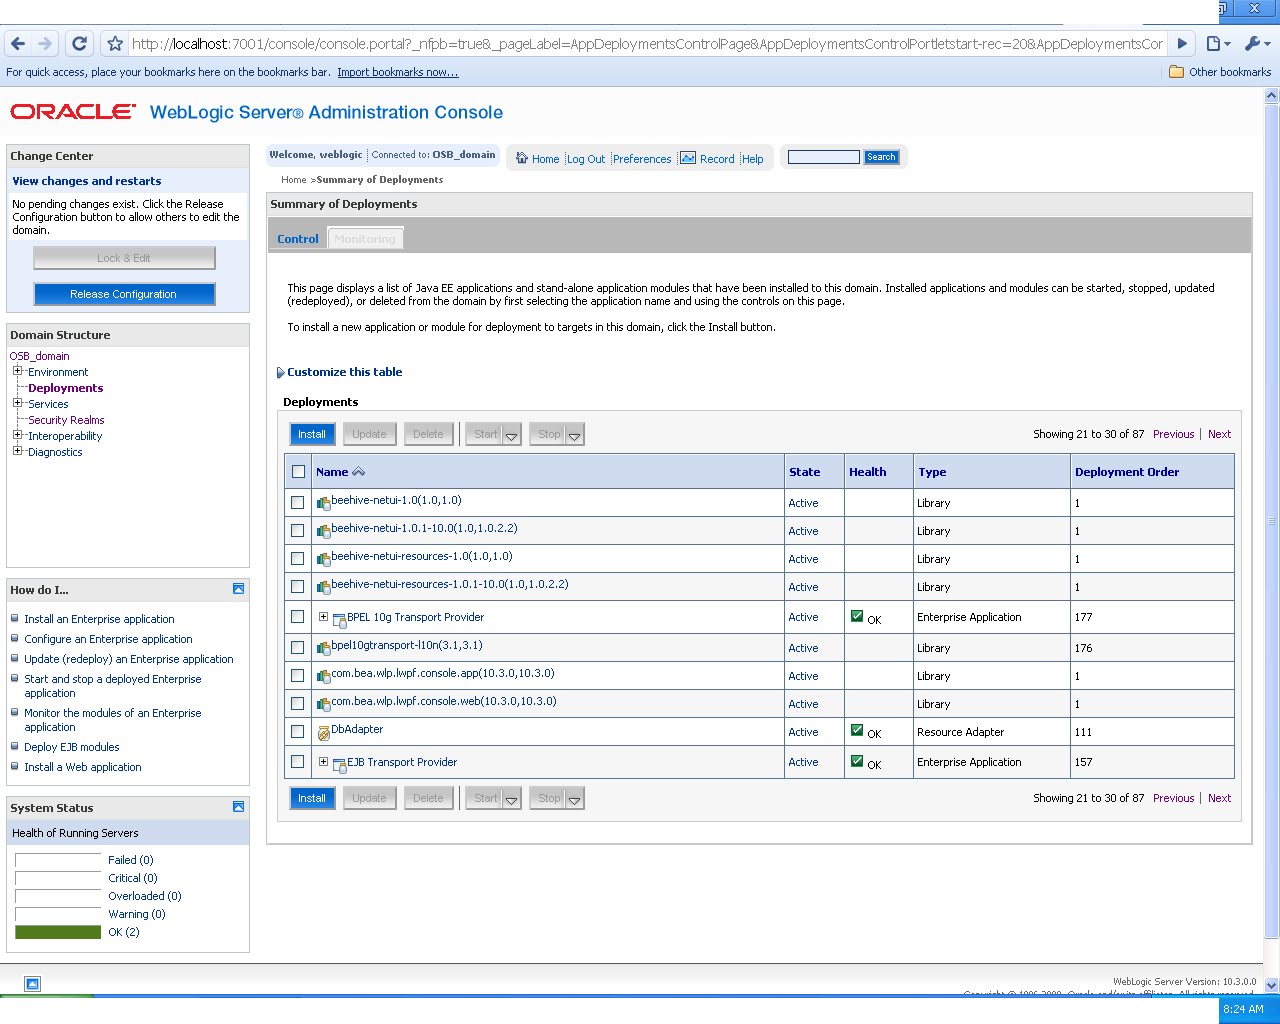Click the top Install button
This screenshot has width=1280, height=1024.
[312, 434]
